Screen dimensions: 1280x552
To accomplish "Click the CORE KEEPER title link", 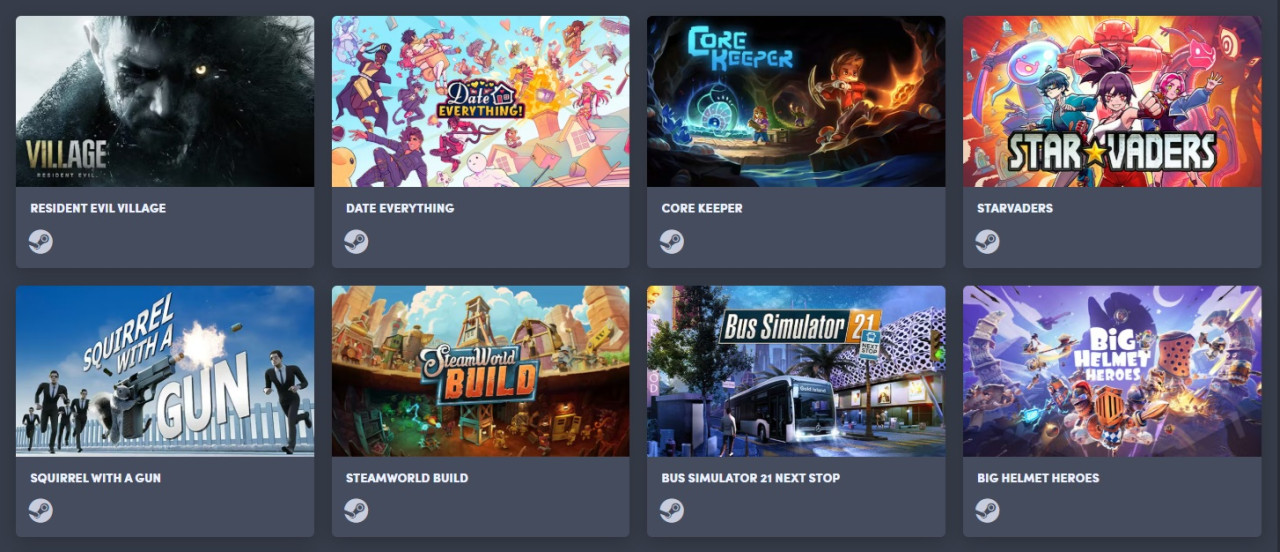I will point(702,208).
